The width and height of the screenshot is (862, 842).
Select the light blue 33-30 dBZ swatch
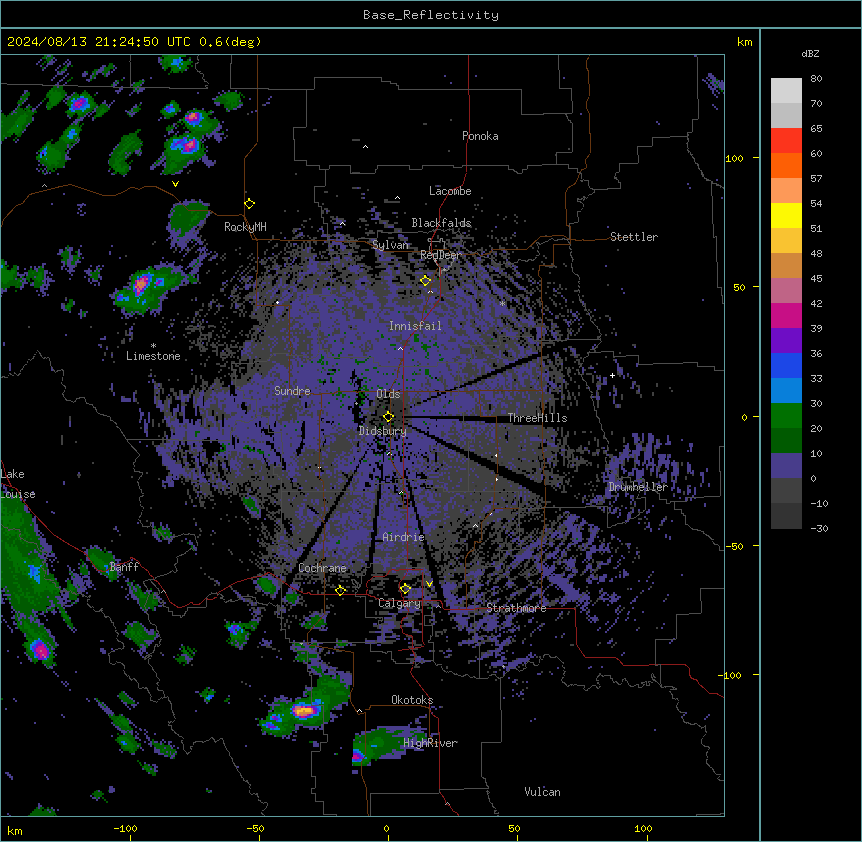coord(786,391)
